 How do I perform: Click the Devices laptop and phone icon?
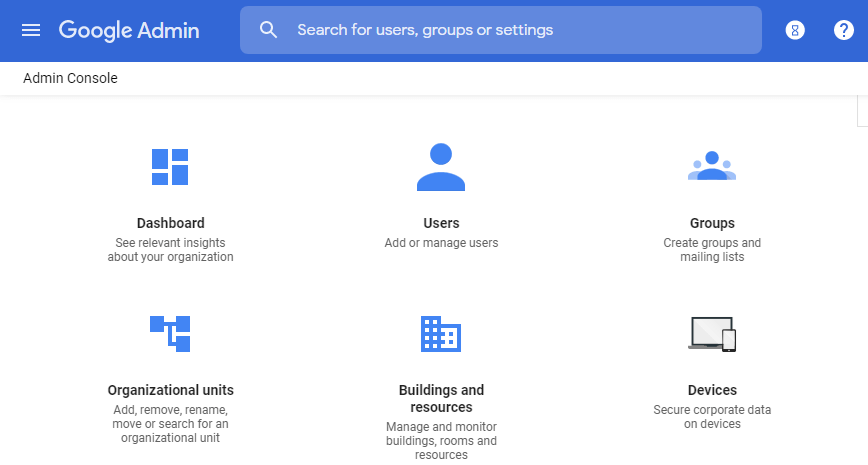pyautogui.click(x=712, y=334)
